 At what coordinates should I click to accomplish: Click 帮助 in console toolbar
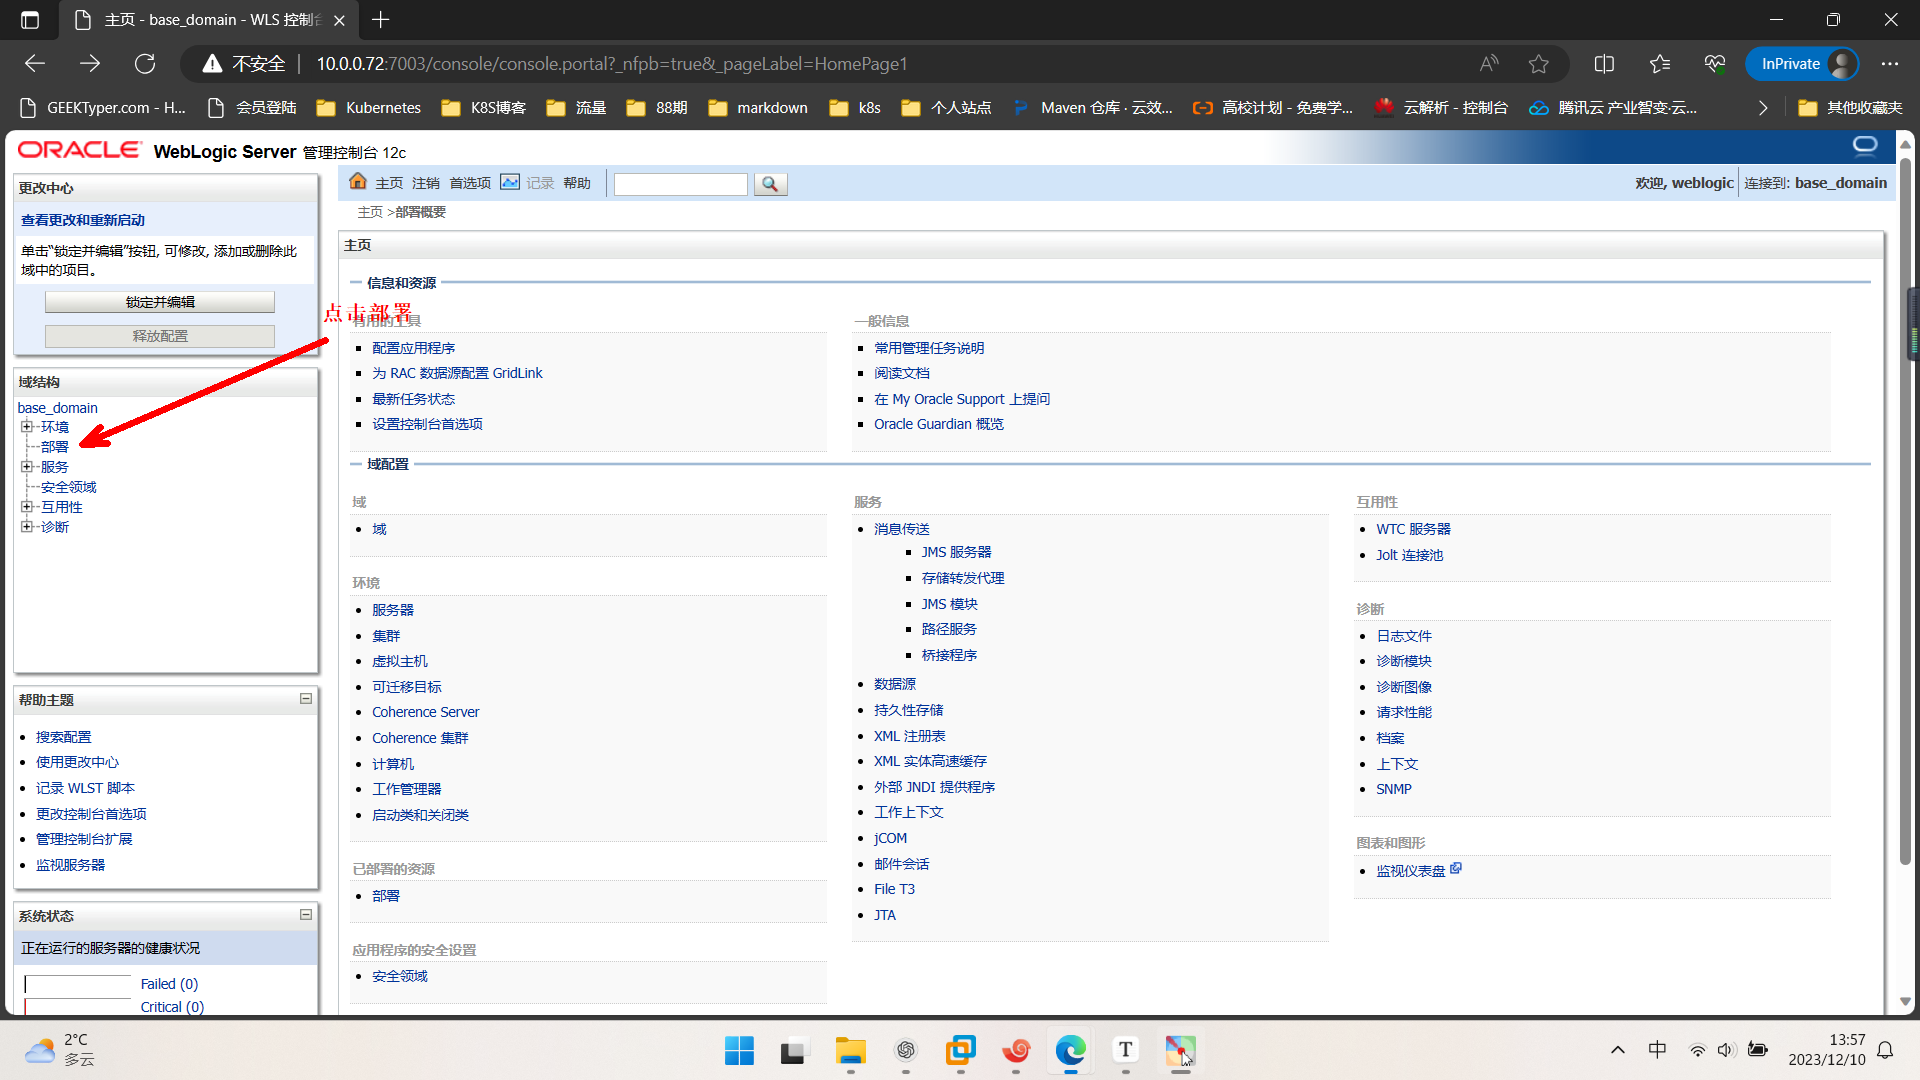point(577,183)
